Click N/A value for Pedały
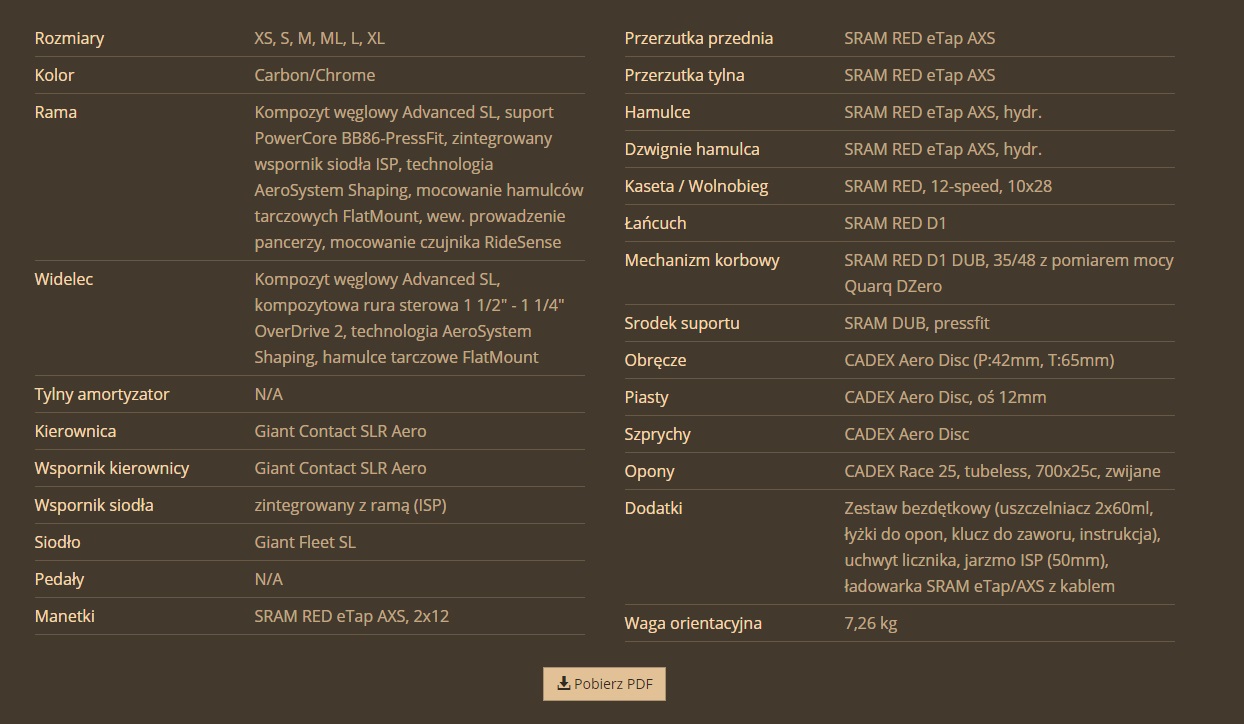Viewport: 1244px width, 724px height. point(269,579)
